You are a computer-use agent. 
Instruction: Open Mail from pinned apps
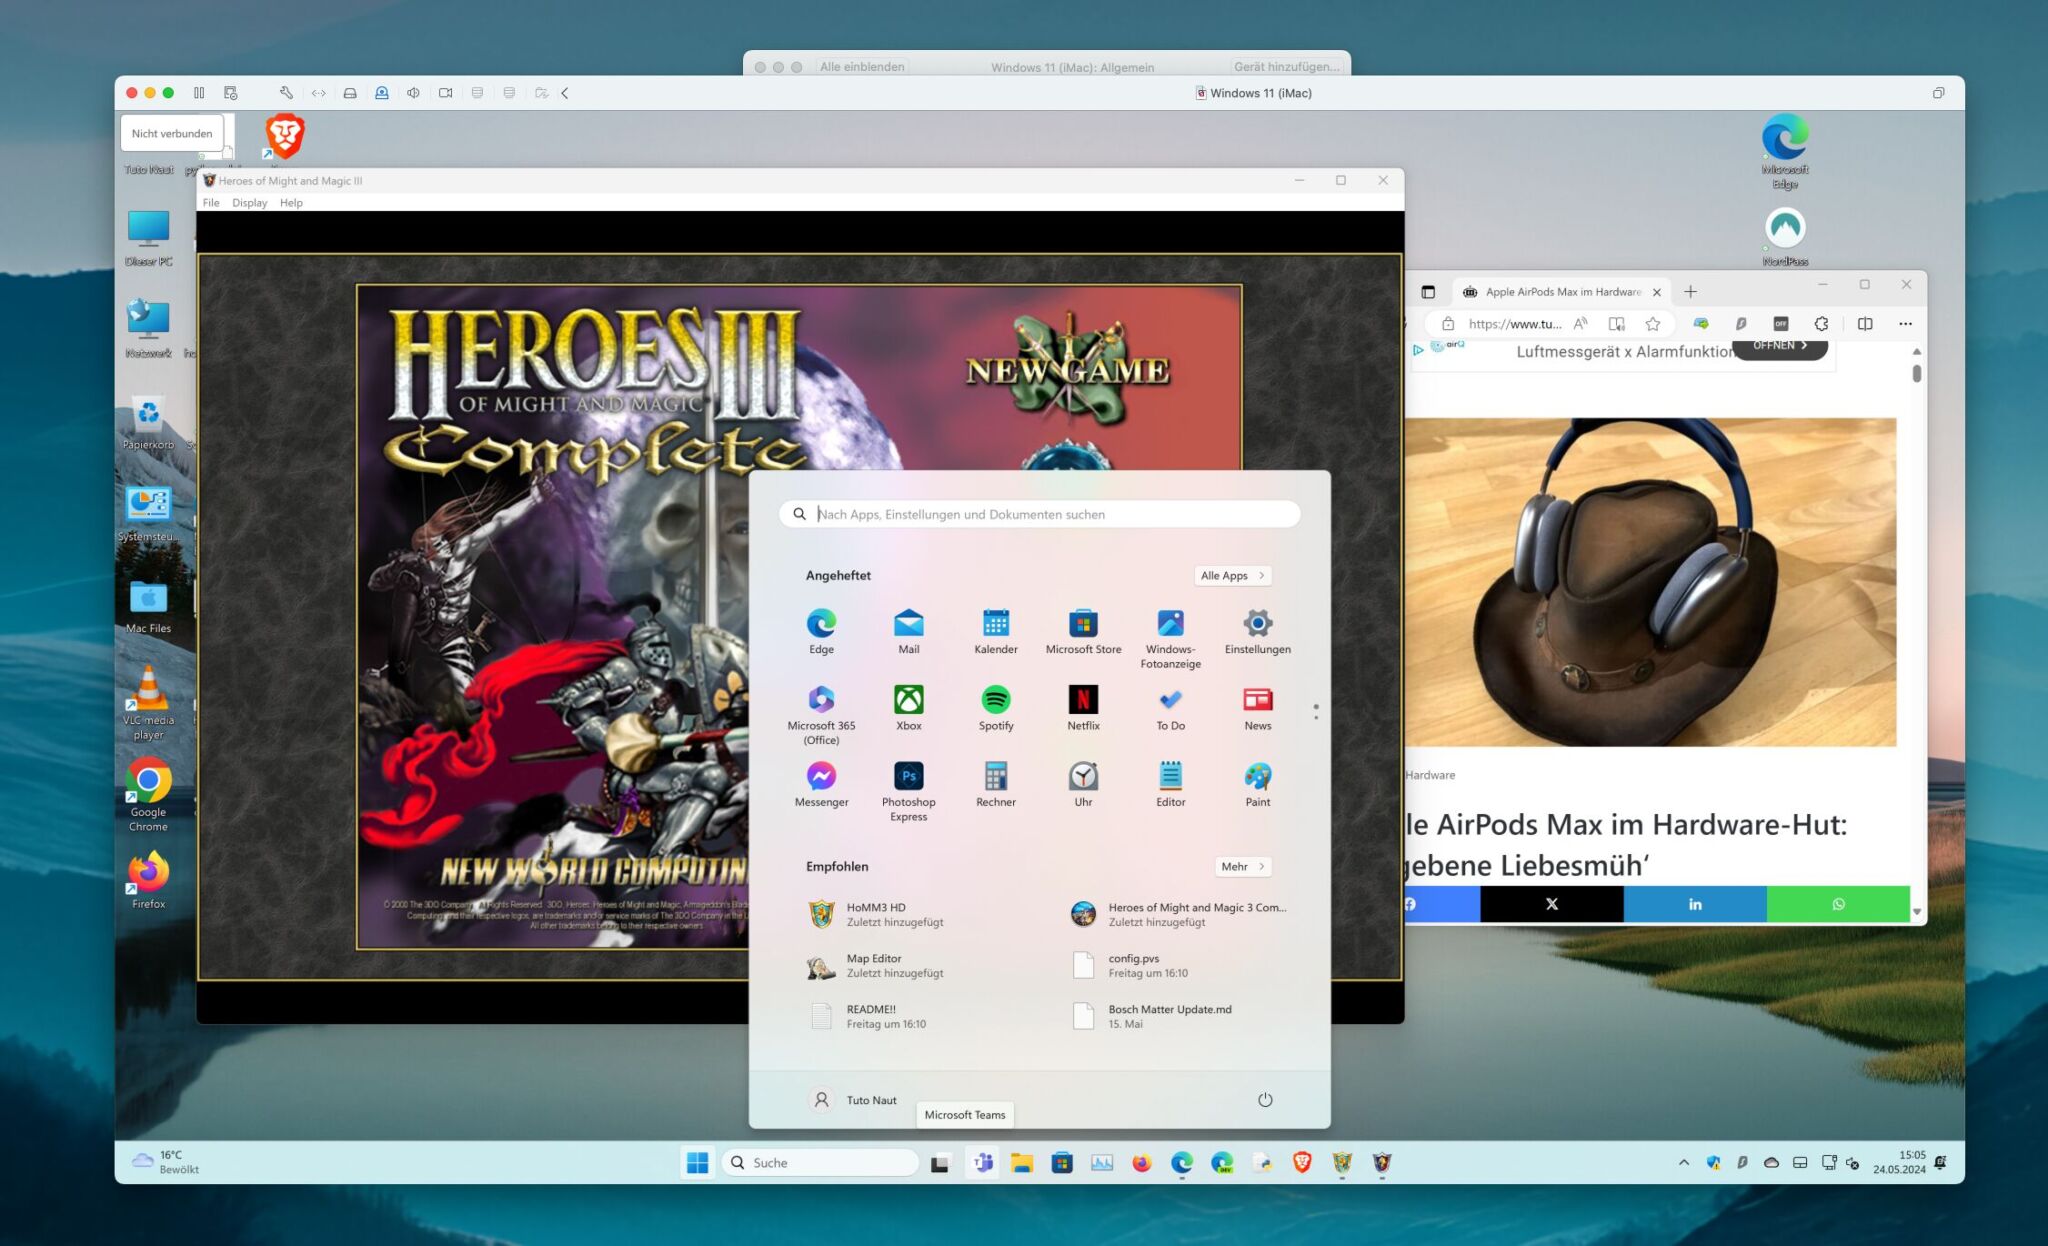click(908, 631)
